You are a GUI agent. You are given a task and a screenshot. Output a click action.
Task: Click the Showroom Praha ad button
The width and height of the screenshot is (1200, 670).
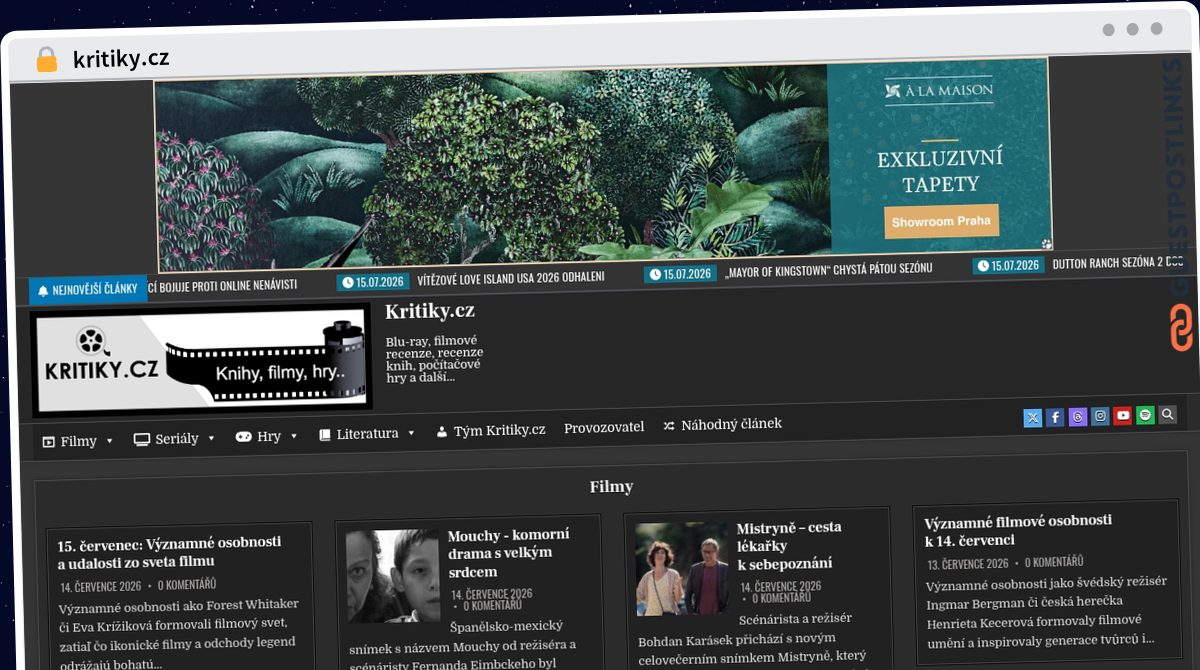[x=941, y=221]
